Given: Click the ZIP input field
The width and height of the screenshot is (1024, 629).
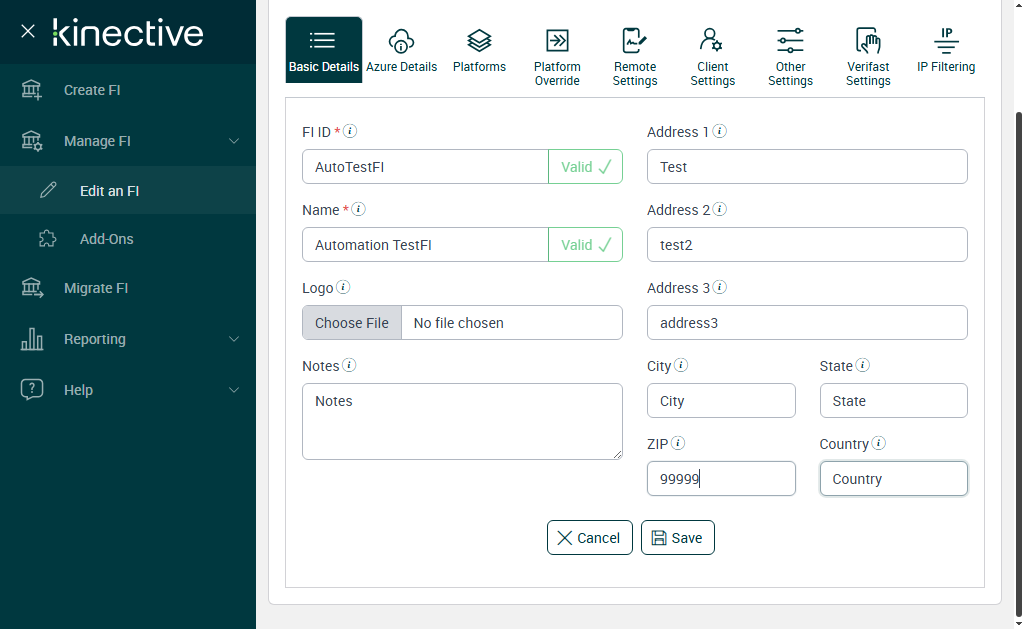Looking at the screenshot, I should 721,478.
